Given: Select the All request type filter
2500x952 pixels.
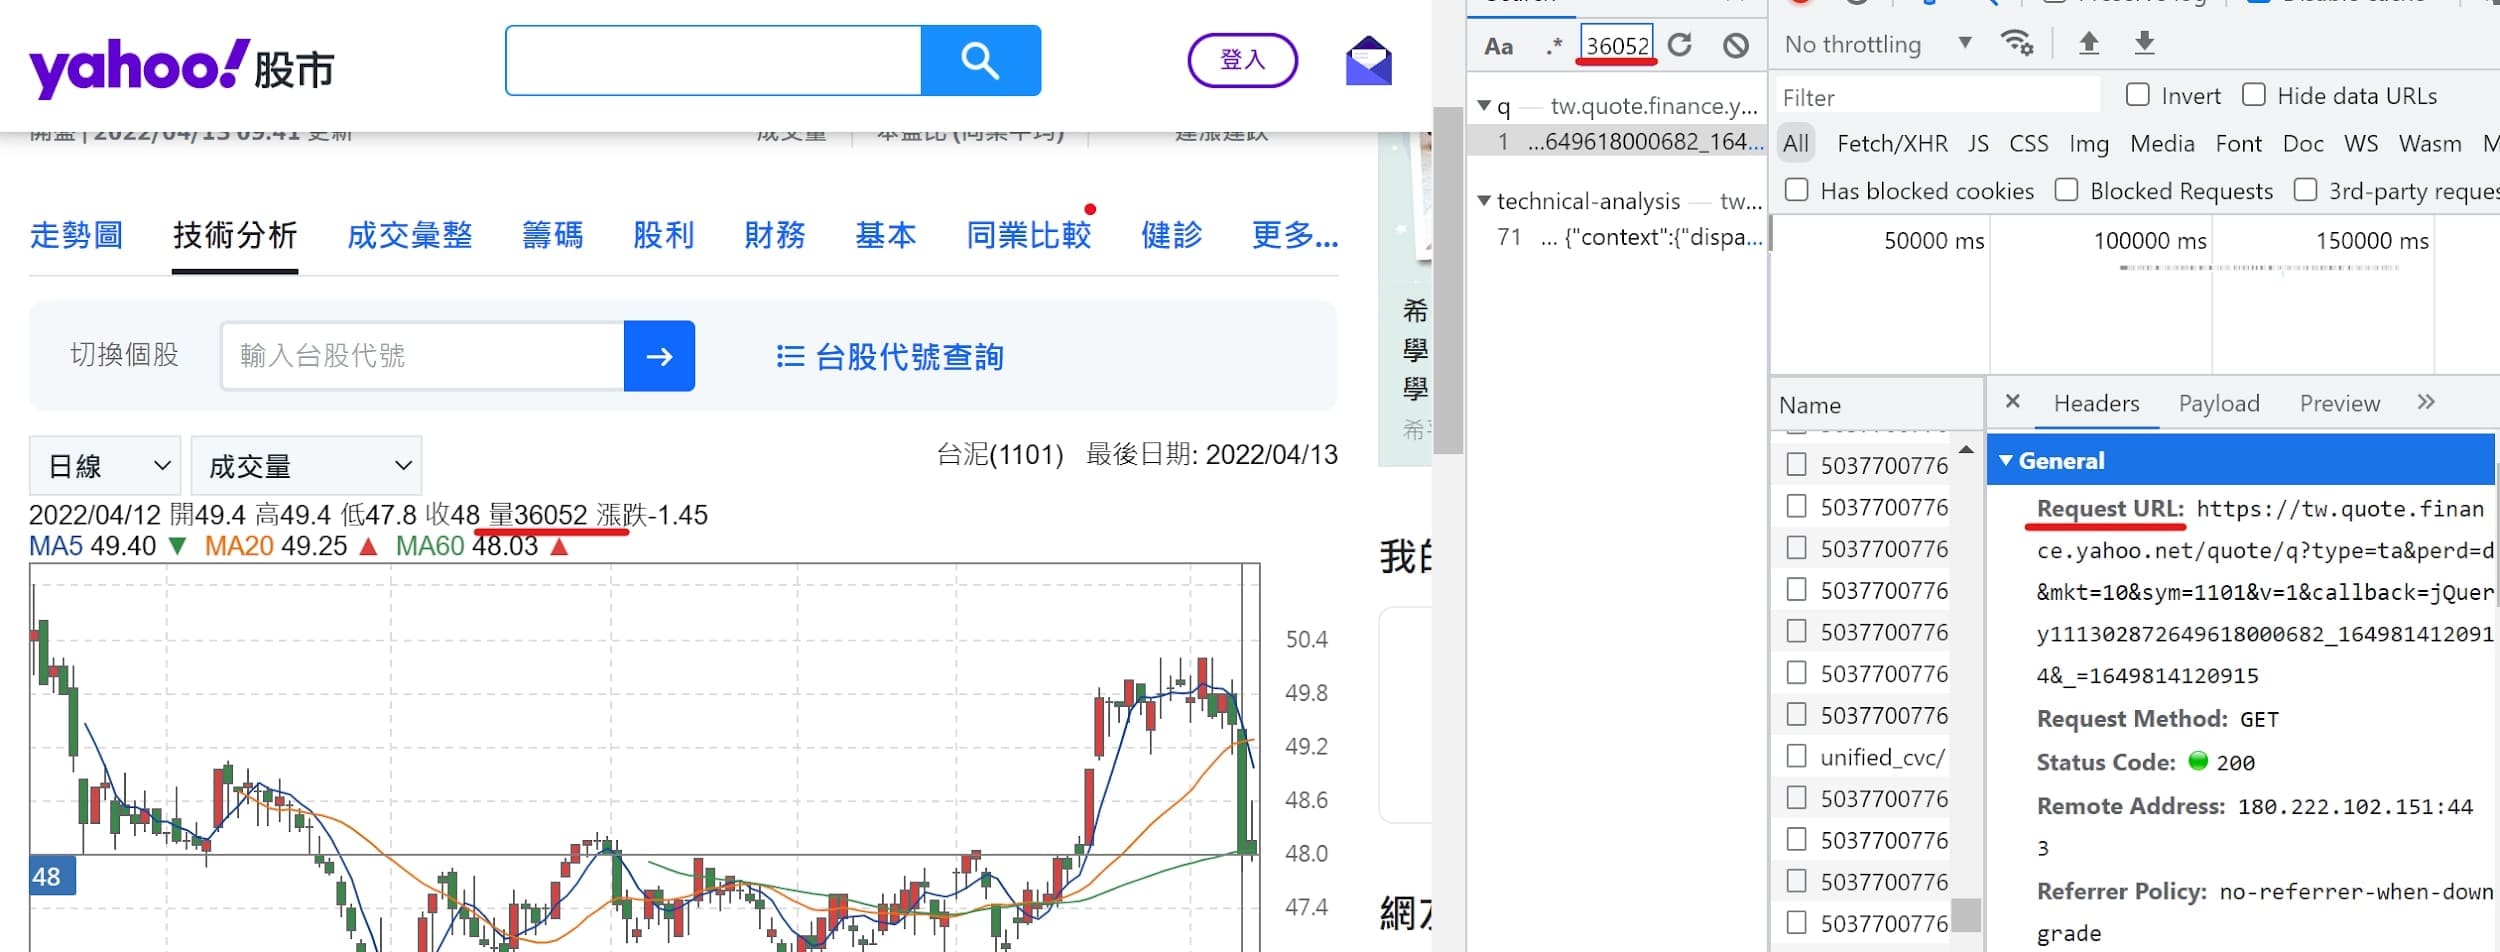Looking at the screenshot, I should (1796, 144).
